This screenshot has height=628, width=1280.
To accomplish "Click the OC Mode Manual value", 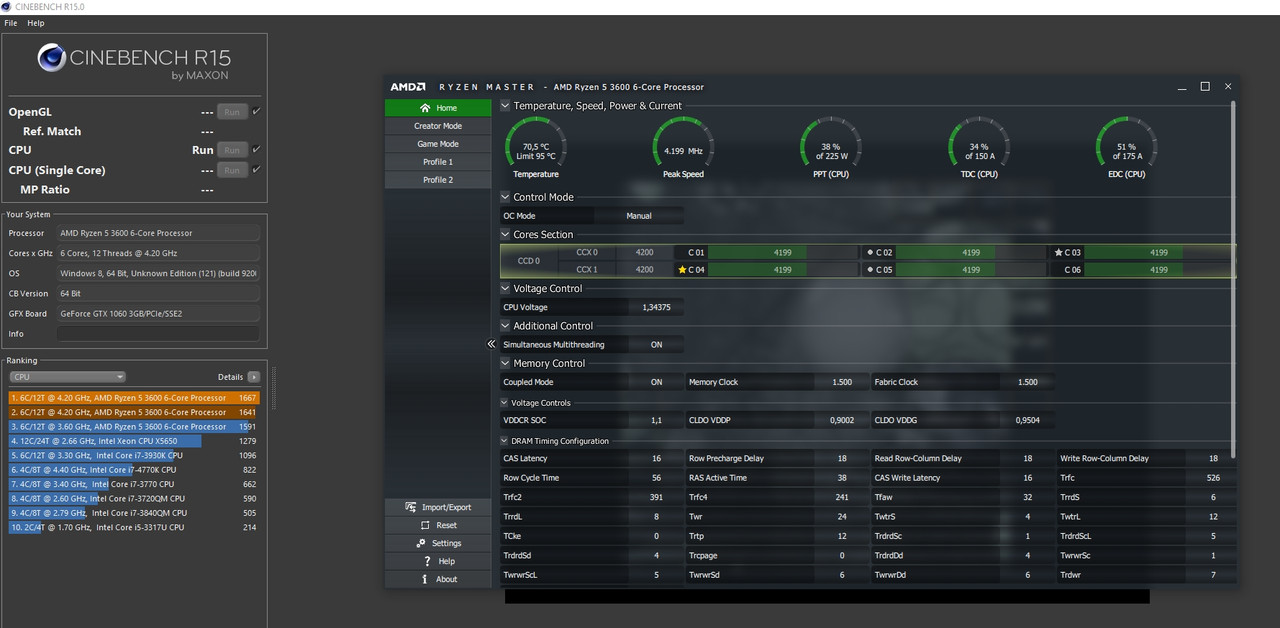I will click(x=639, y=216).
